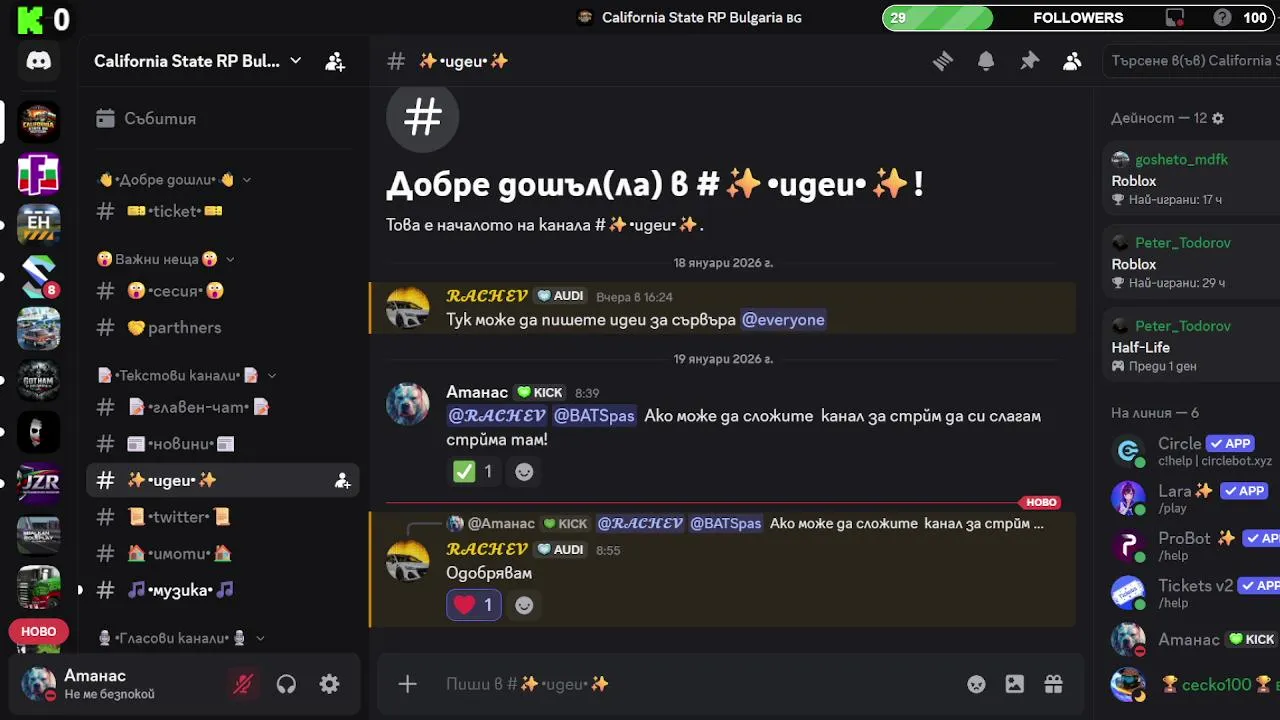Screen dimensions: 1280x720
Task: Collapse the Текстови канали category
Action: point(187,376)
